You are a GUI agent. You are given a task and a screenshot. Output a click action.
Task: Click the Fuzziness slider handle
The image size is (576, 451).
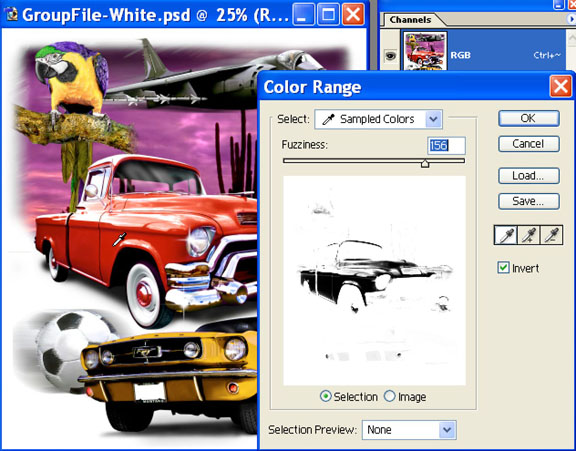(425, 163)
